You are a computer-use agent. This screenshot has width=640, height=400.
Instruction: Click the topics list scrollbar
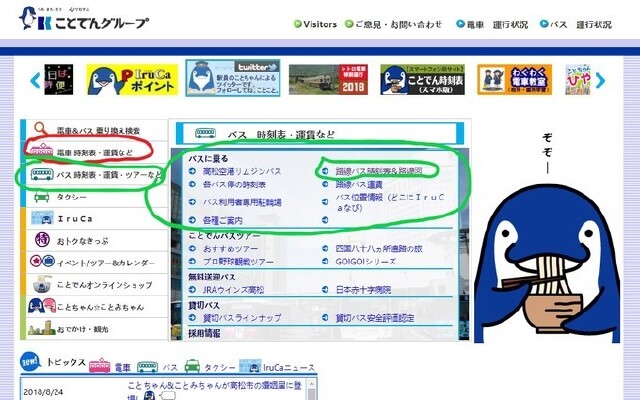tap(311, 390)
